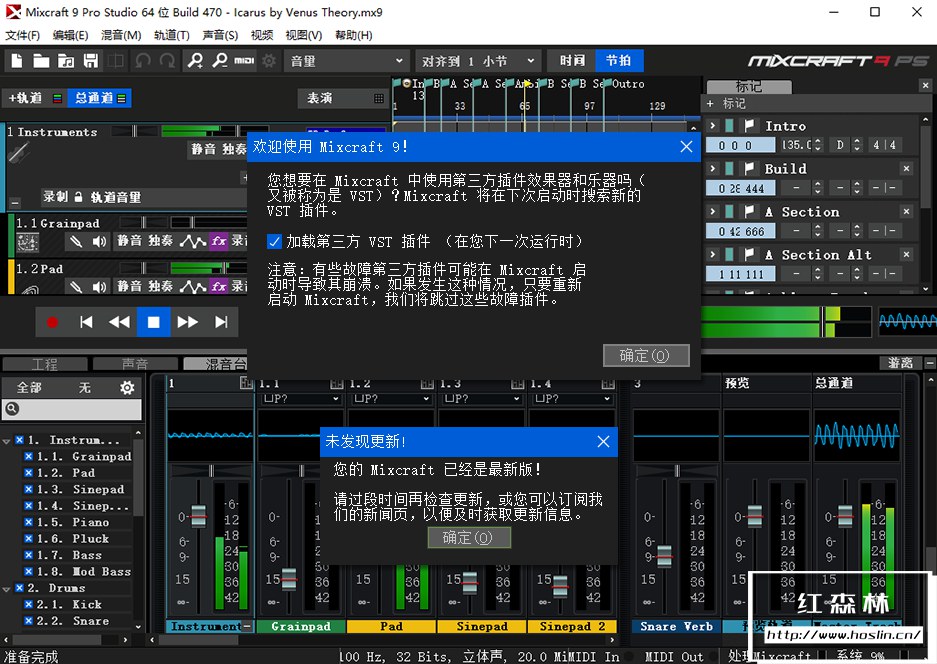Open the output dropdown of mixer channel 1.1
The width and height of the screenshot is (937, 664).
pyautogui.click(x=301, y=399)
